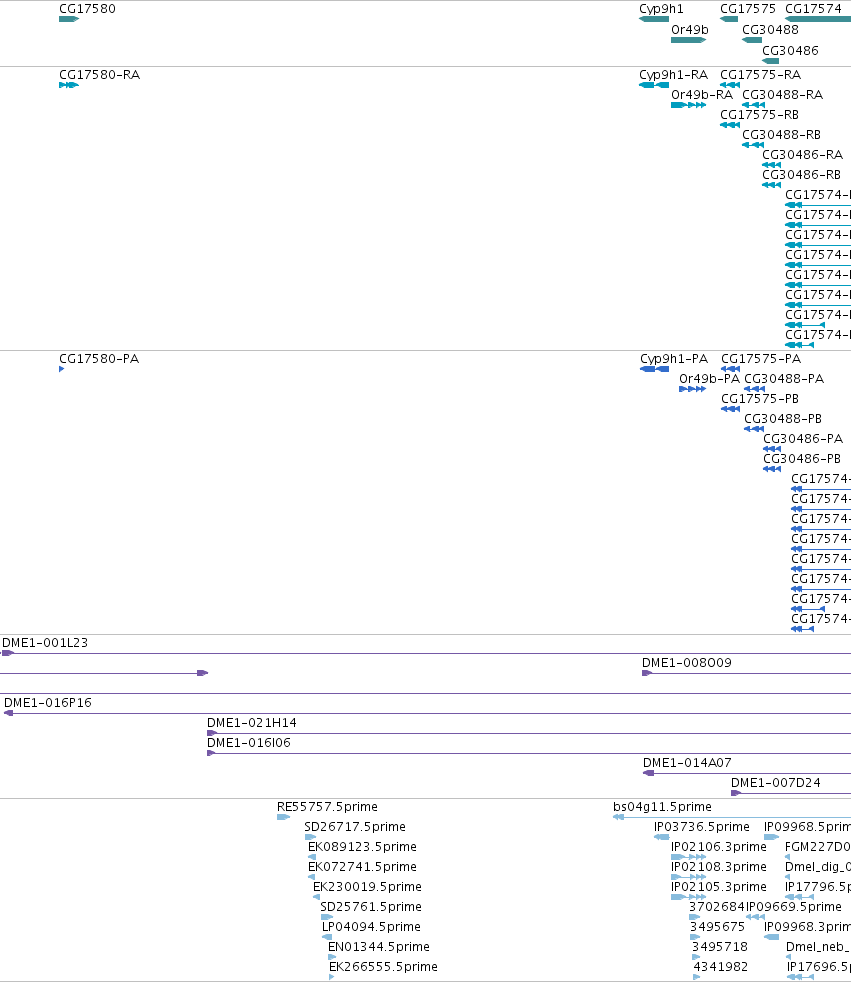
Task: Select the Cyp9h1 gene label
Action: click(x=661, y=9)
